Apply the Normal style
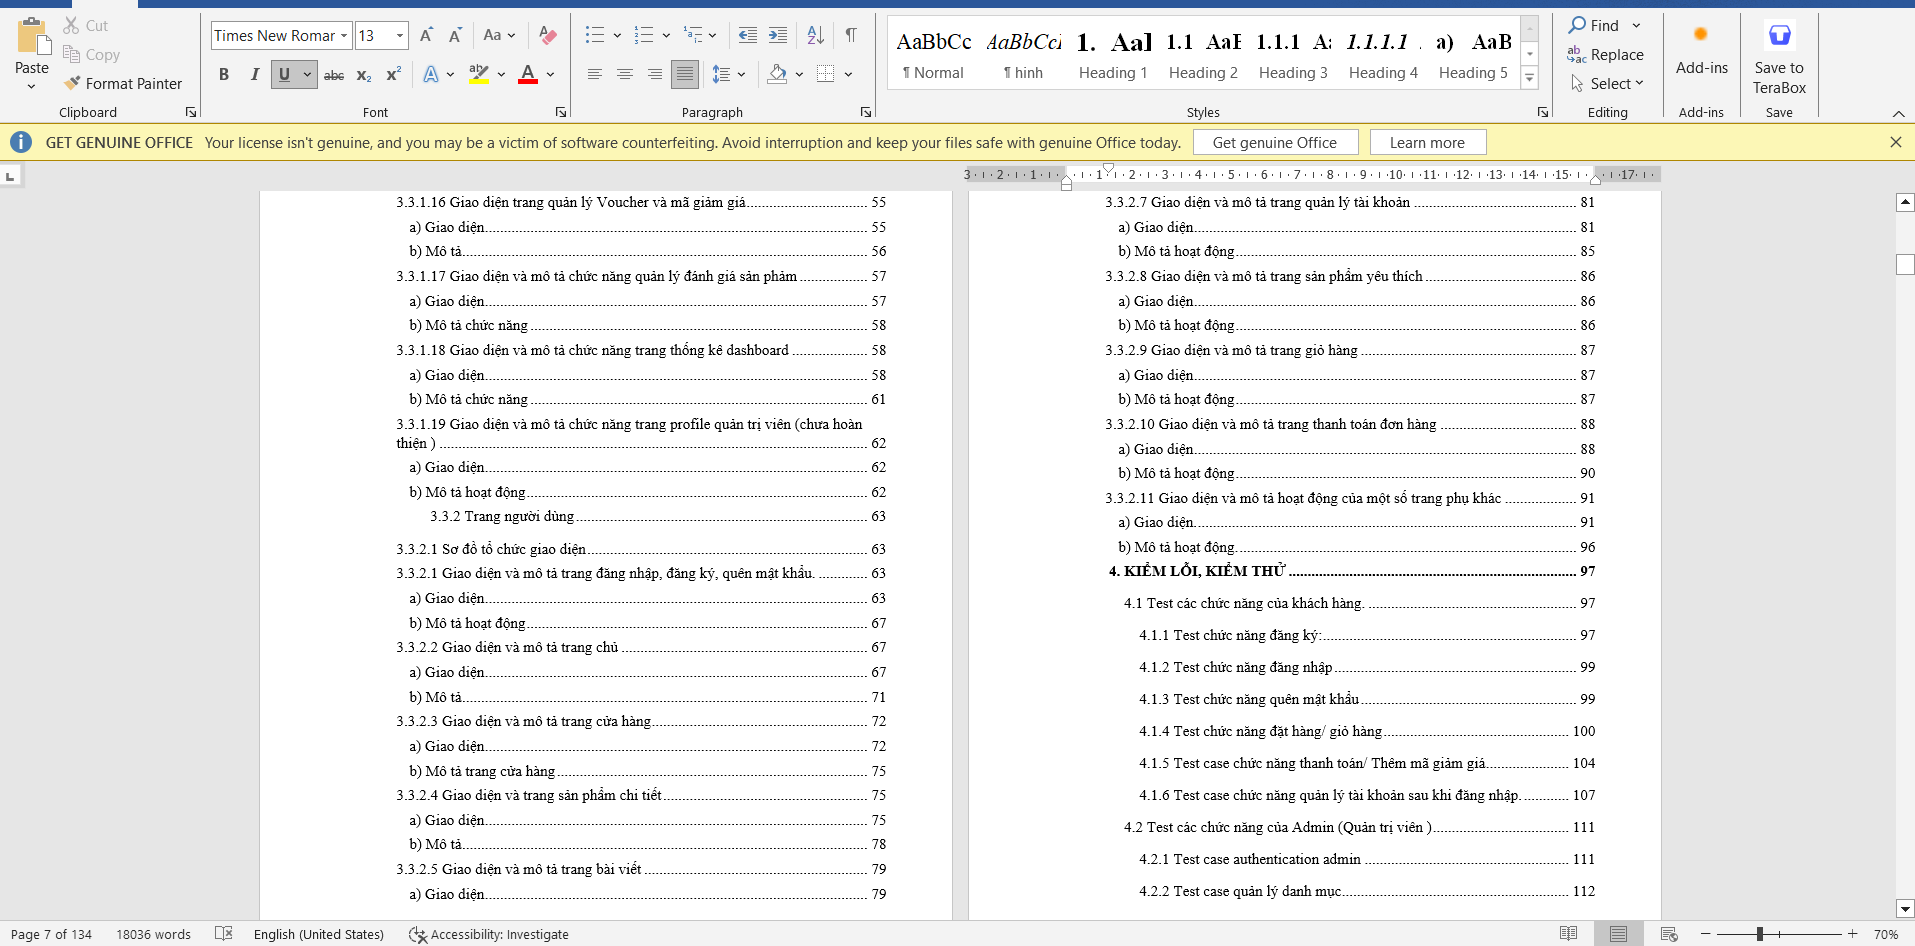 point(934,55)
